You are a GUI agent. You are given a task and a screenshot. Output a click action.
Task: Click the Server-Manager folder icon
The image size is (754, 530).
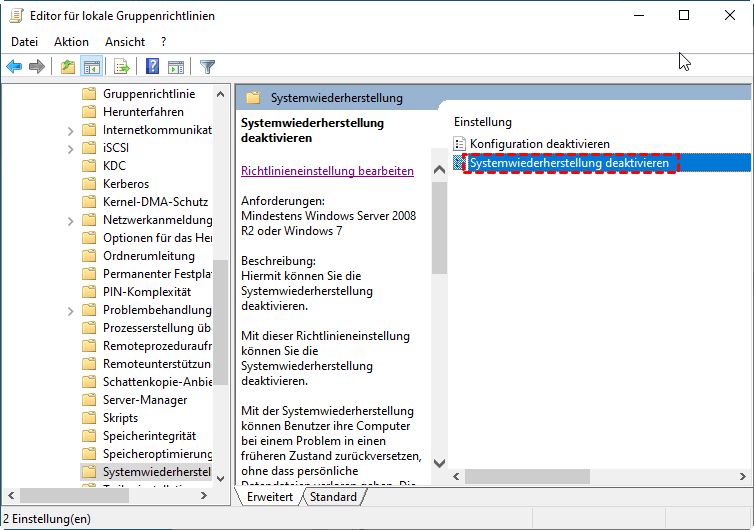click(89, 400)
